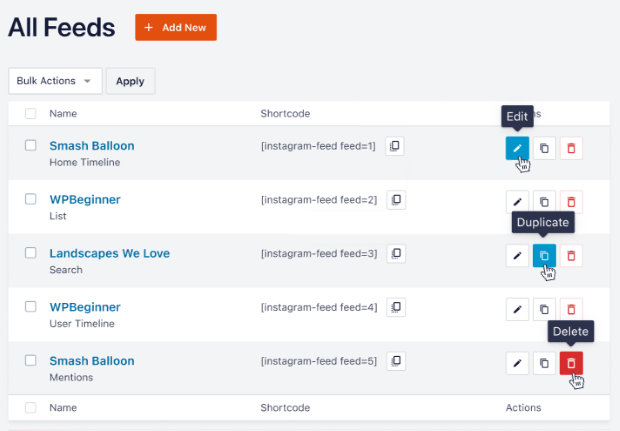The height and width of the screenshot is (431, 620).
Task: Delete the WPBeginner List feed
Action: click(571, 202)
